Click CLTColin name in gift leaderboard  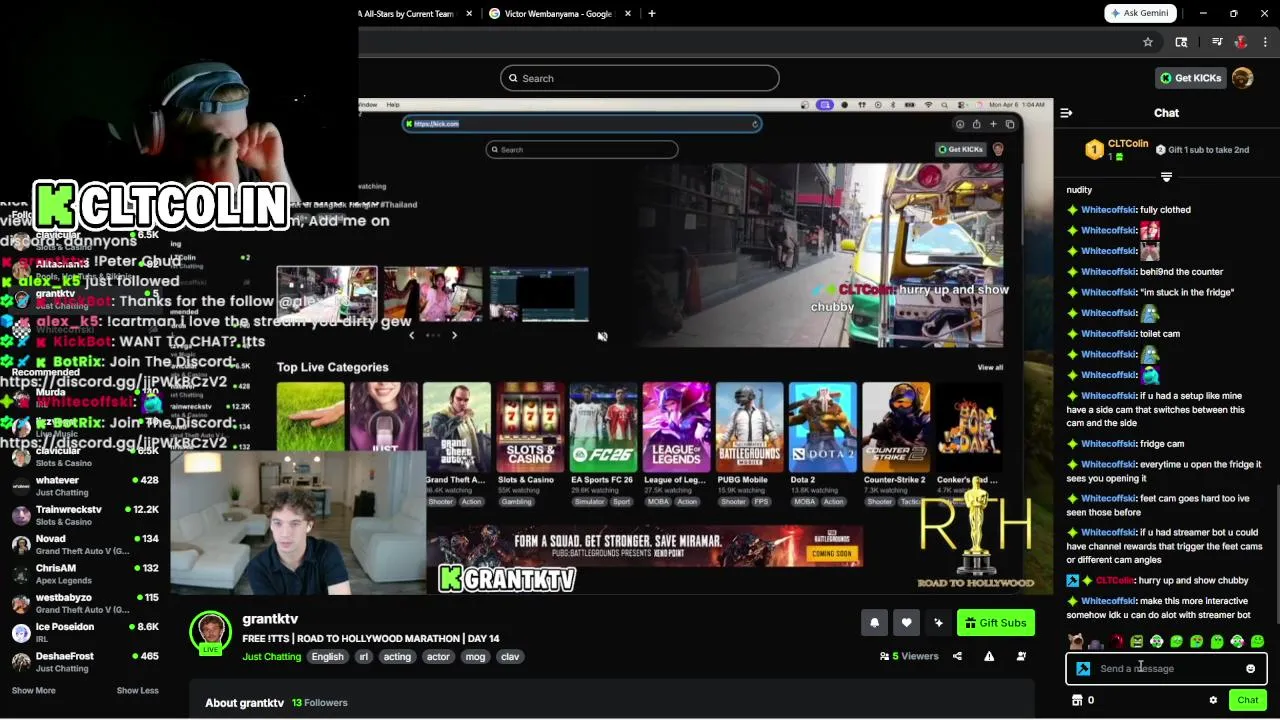[1127, 144]
